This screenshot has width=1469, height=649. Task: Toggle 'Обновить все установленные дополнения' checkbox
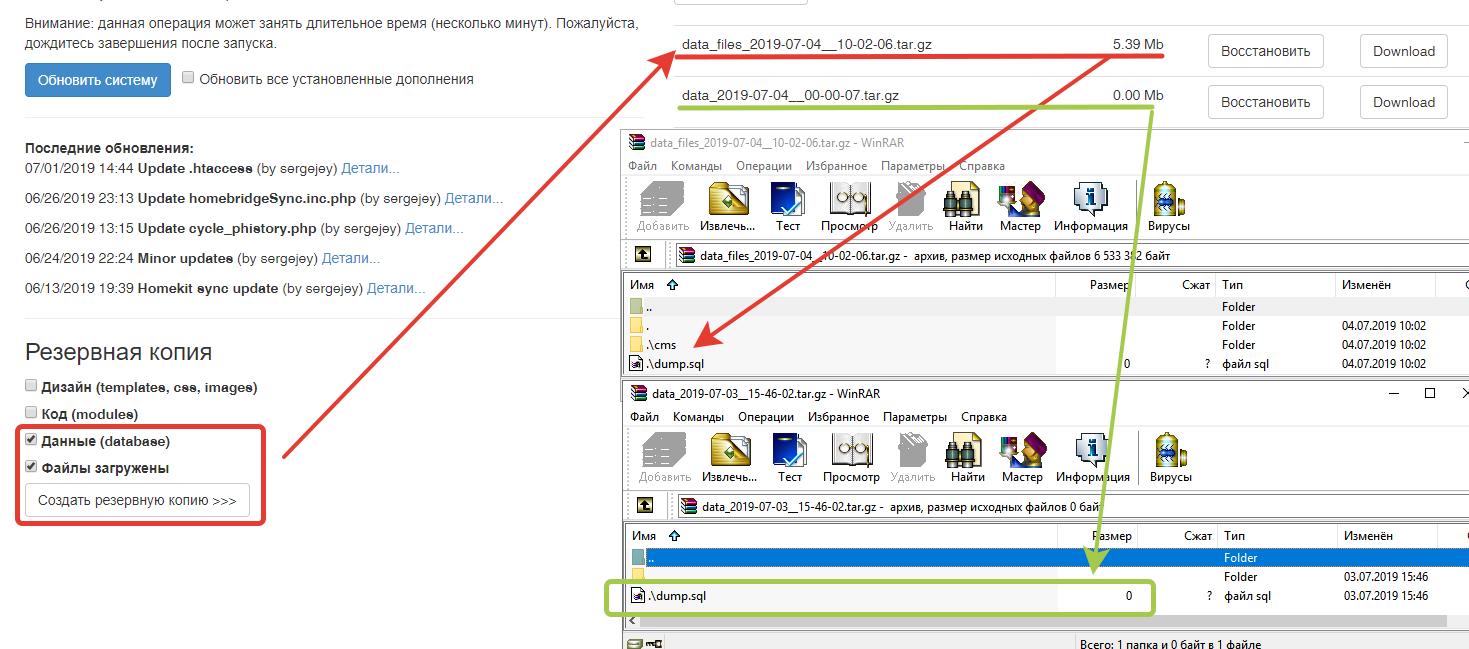[188, 77]
